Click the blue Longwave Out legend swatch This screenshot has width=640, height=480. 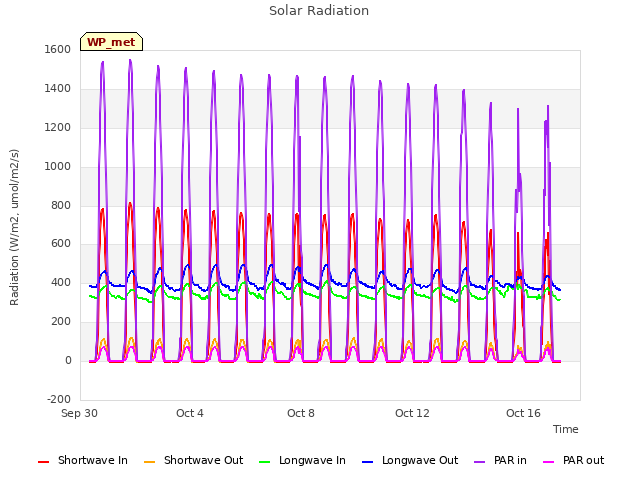367,462
